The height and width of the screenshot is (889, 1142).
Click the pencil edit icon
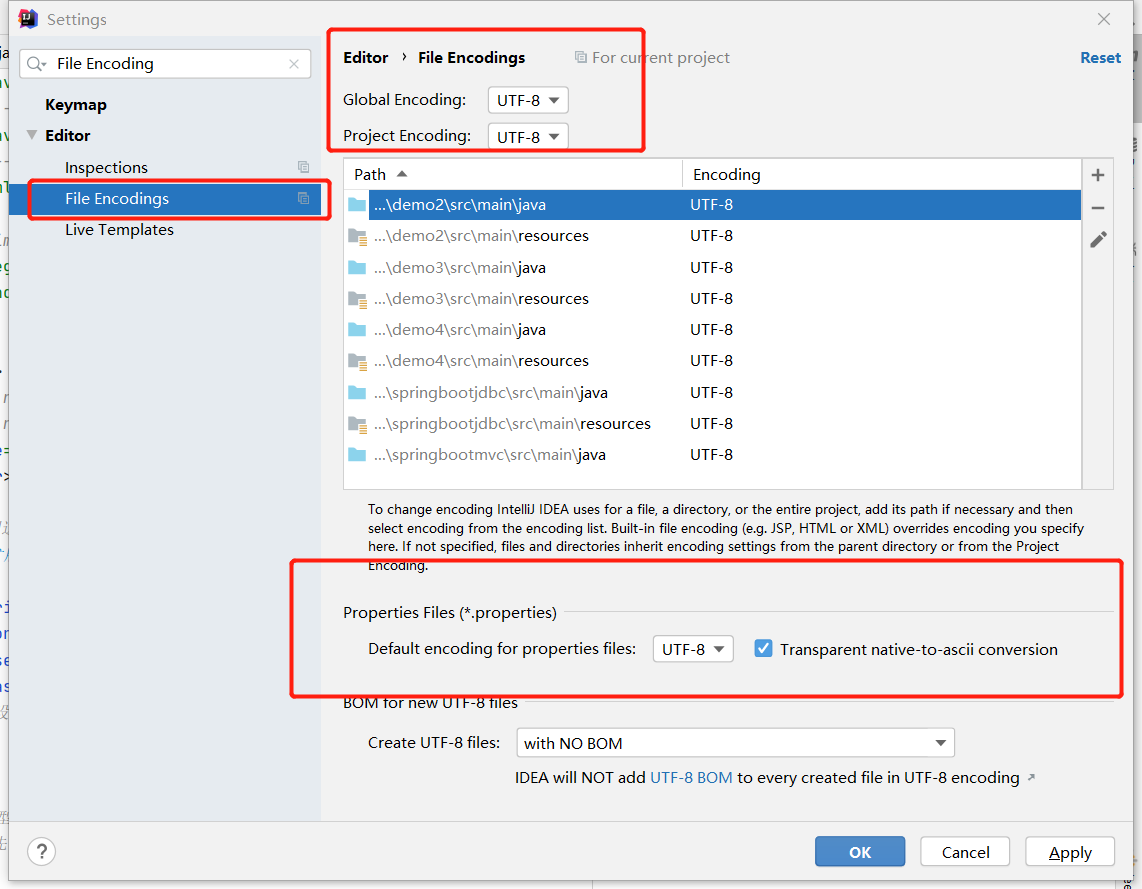click(x=1098, y=240)
